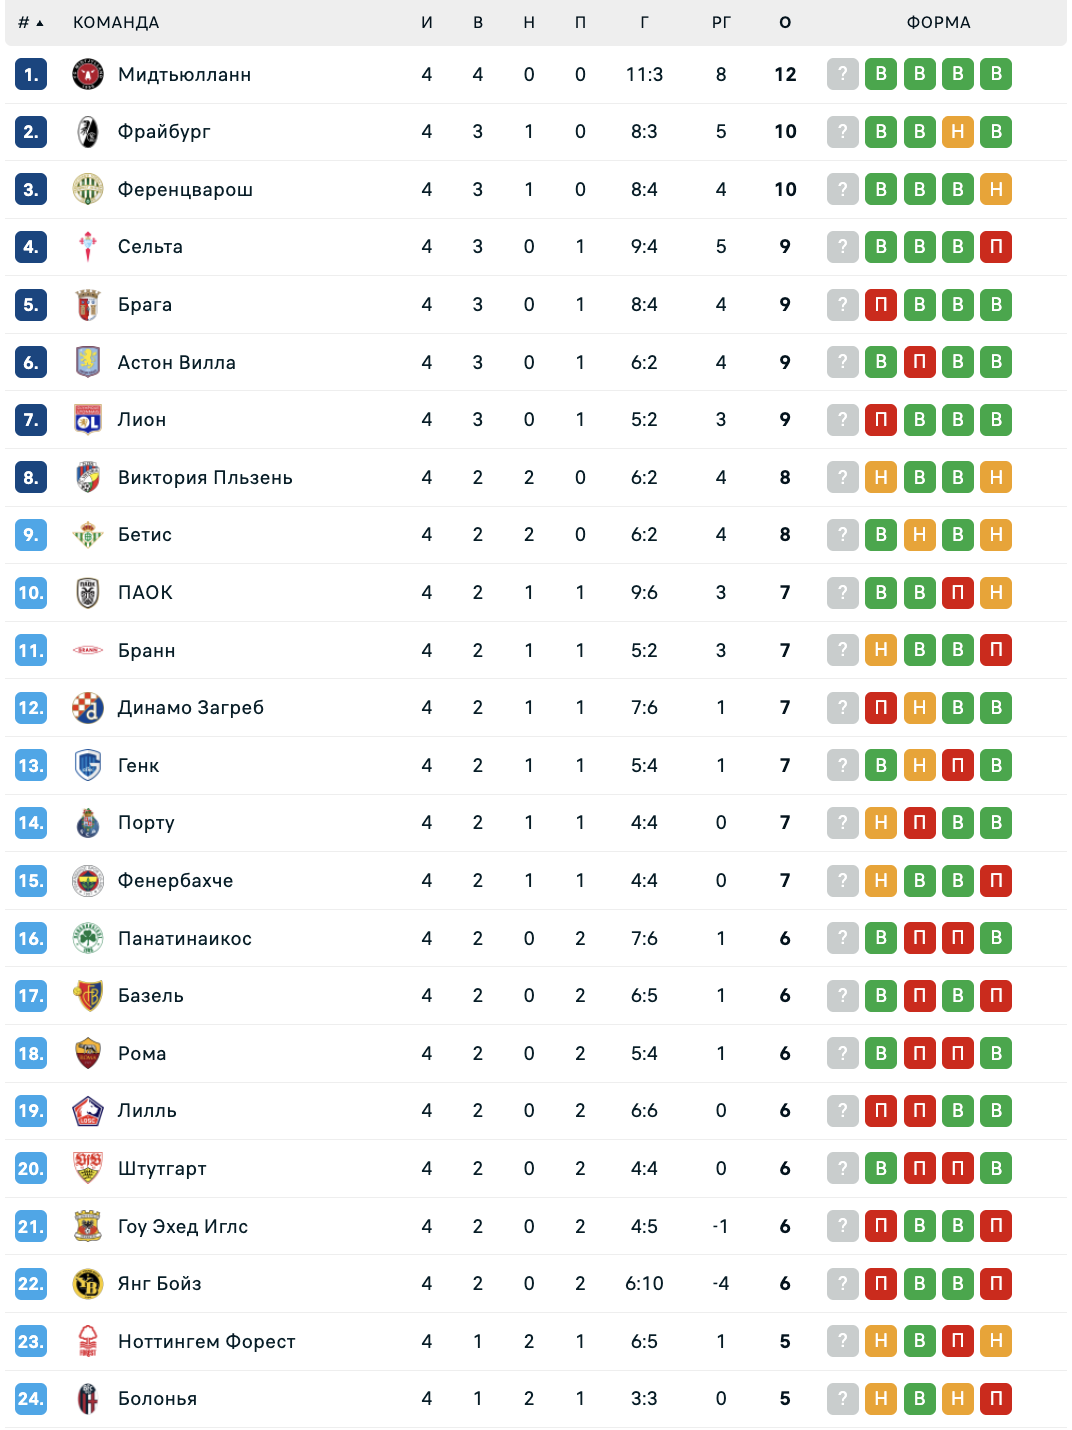This screenshot has height=1430, width=1072.
Task: Click the Фенербахче club logo
Action: click(88, 881)
